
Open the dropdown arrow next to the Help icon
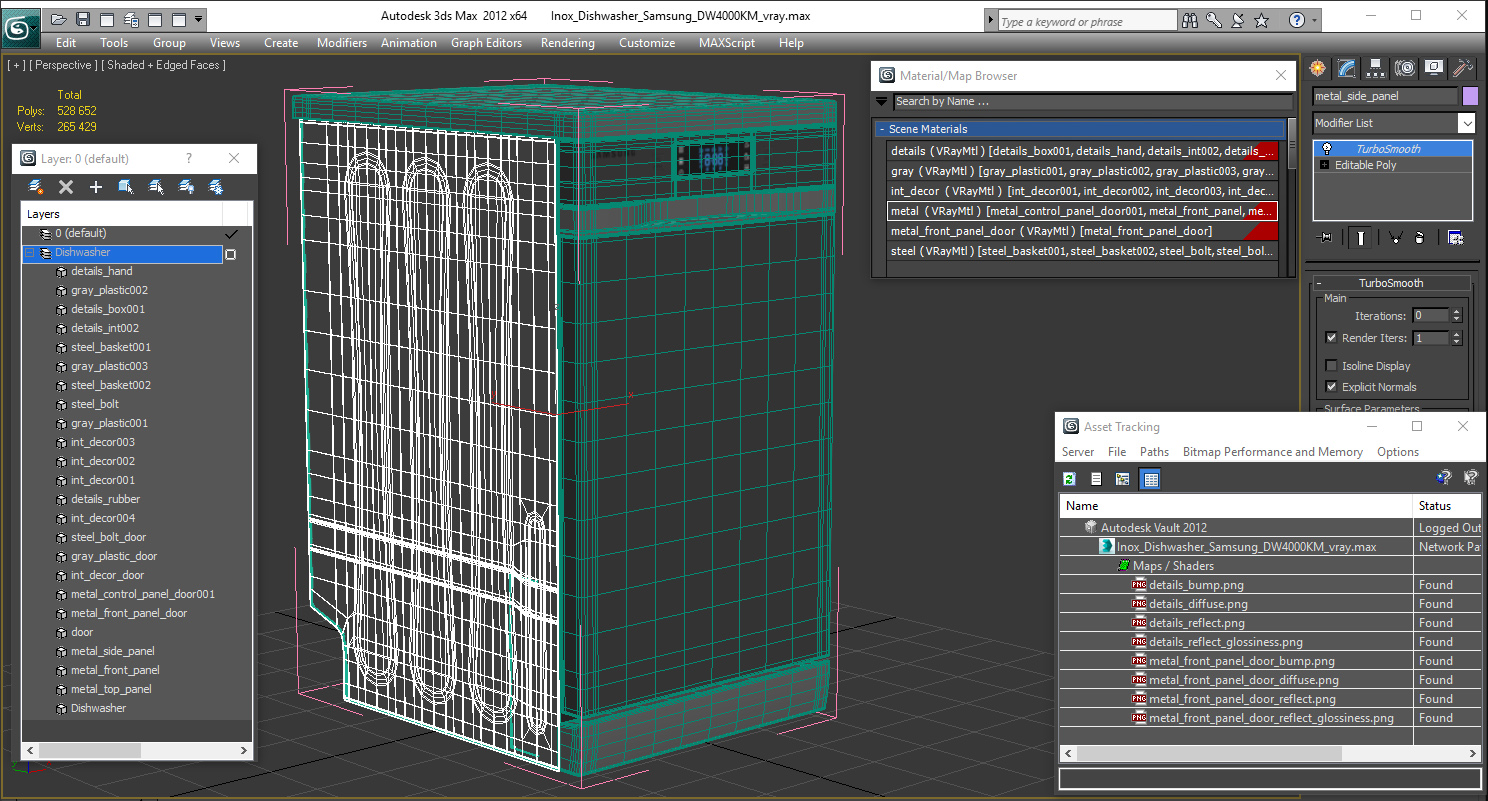point(1314,20)
